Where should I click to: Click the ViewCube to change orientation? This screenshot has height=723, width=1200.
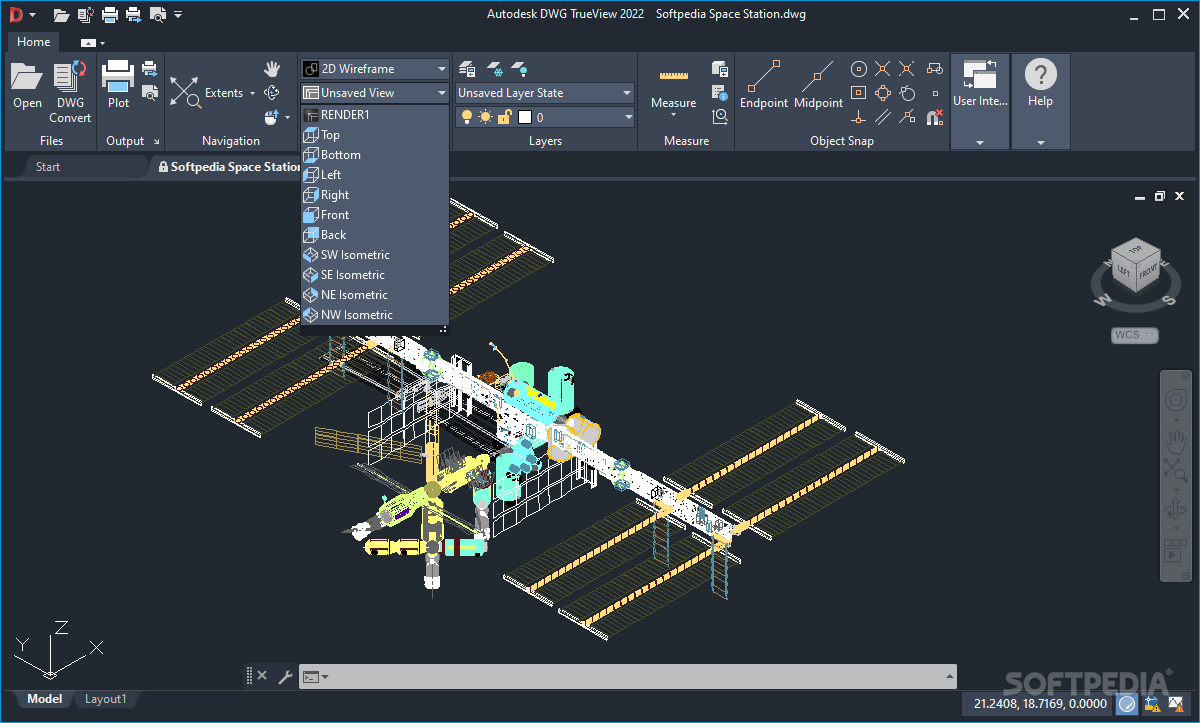tap(1134, 267)
